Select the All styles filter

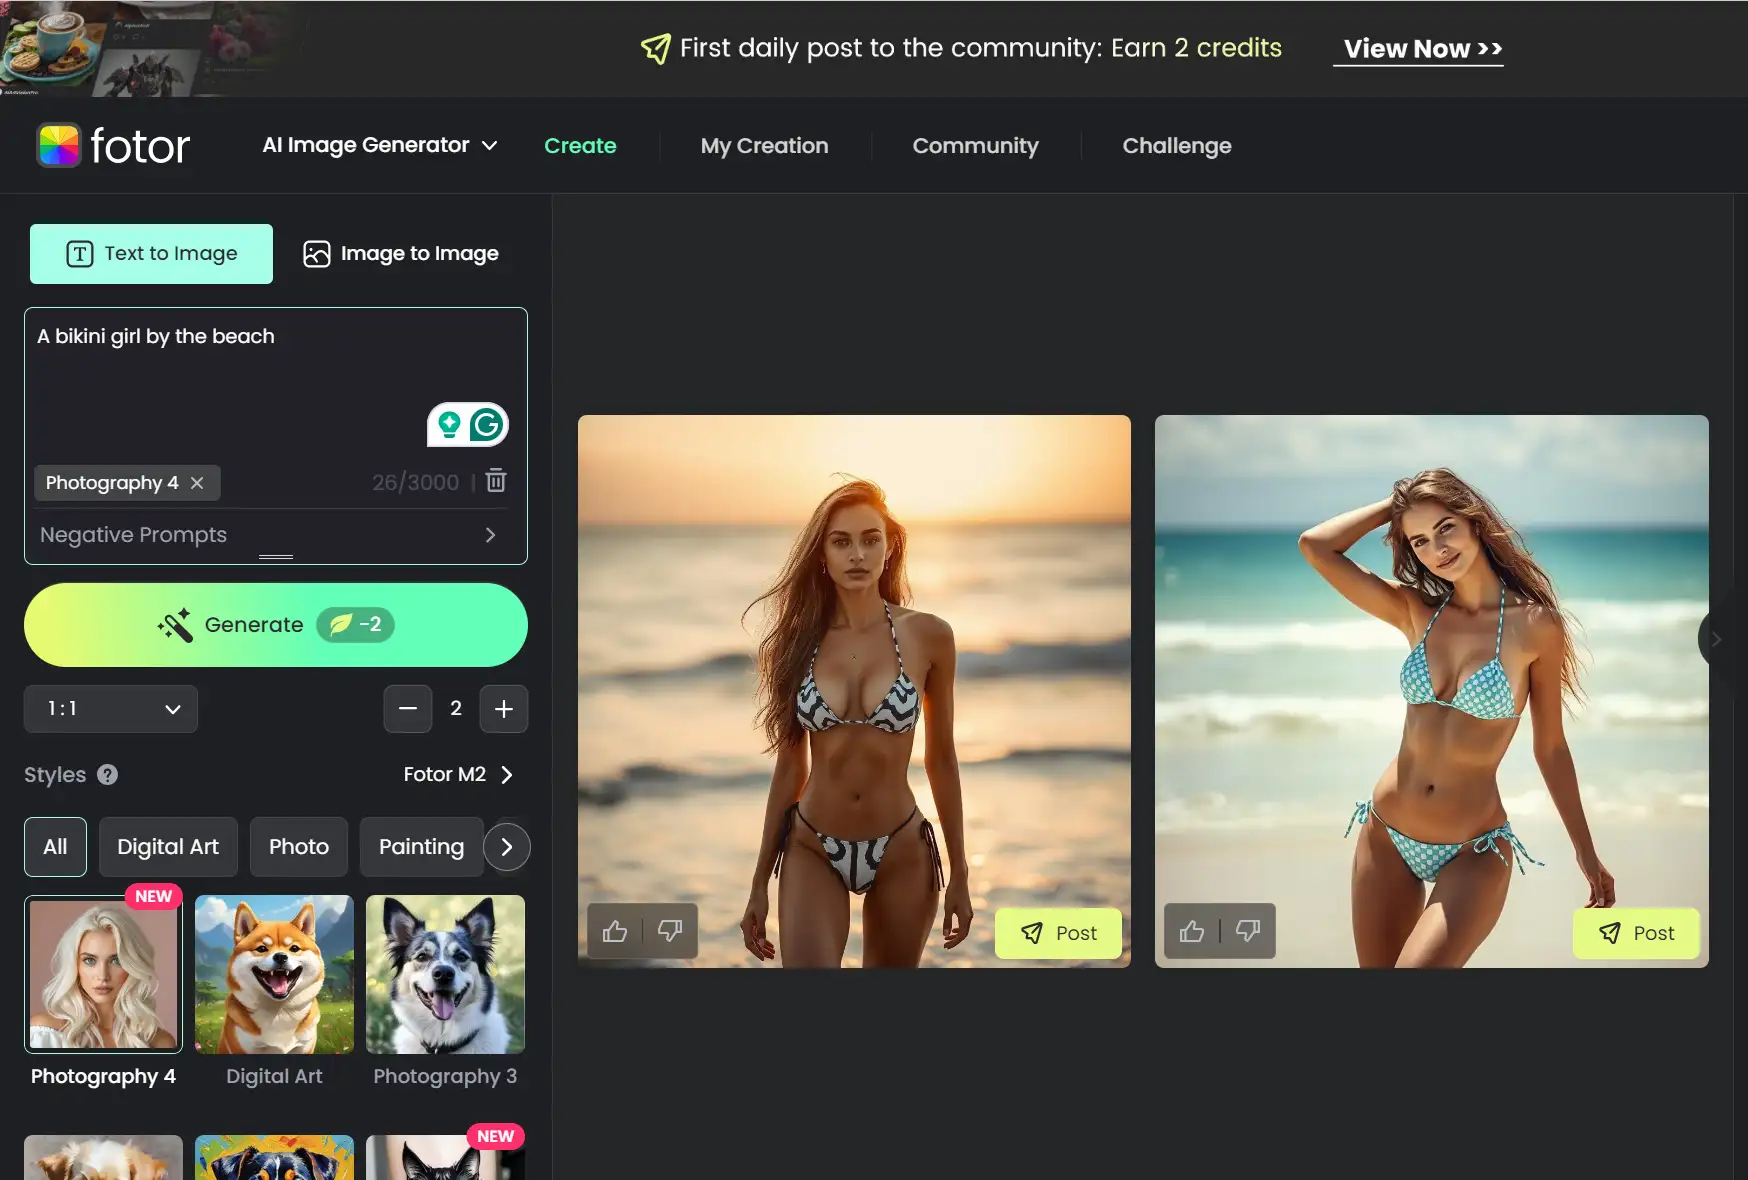(55, 847)
